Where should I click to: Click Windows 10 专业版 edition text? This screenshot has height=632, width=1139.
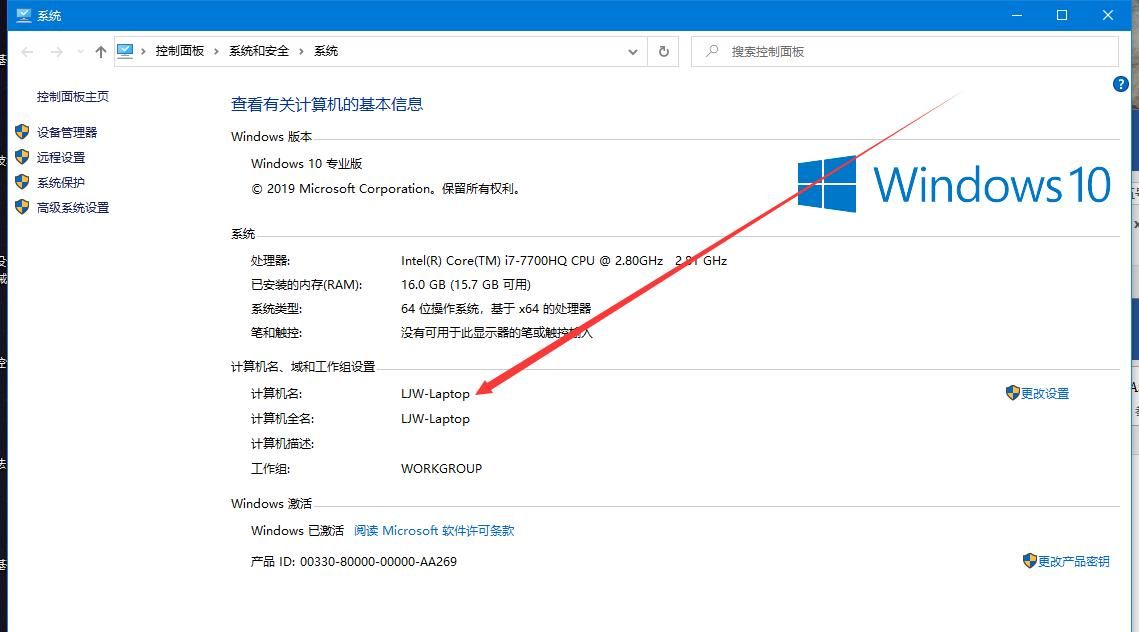click(307, 163)
